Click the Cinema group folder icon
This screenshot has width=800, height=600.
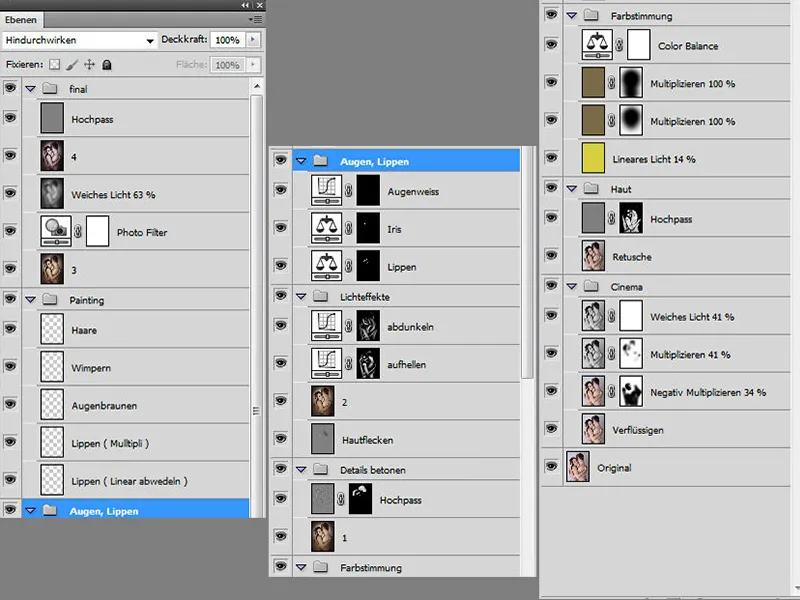pyautogui.click(x=591, y=286)
